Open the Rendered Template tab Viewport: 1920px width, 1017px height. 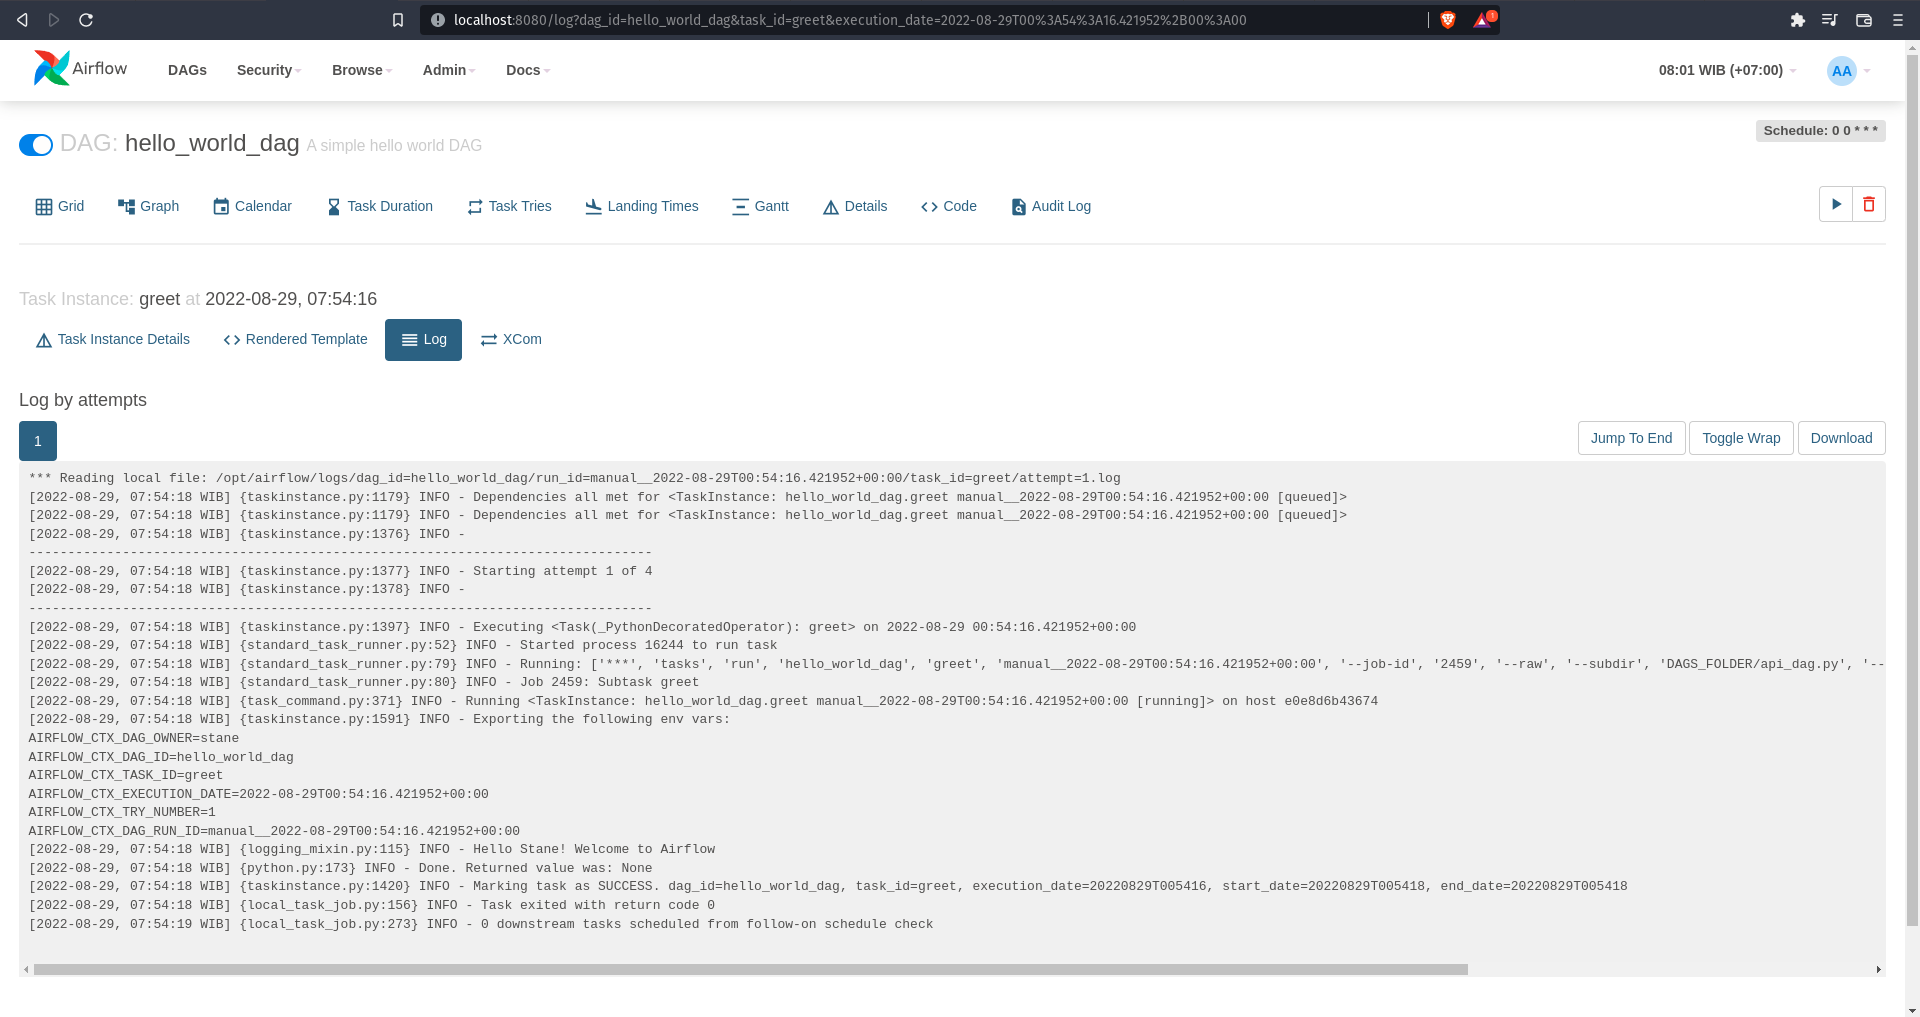[295, 340]
